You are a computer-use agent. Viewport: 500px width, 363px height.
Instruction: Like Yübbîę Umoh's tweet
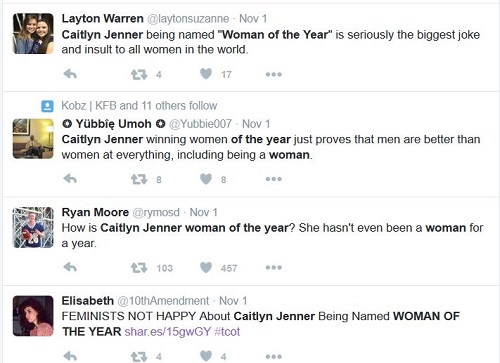(206, 179)
